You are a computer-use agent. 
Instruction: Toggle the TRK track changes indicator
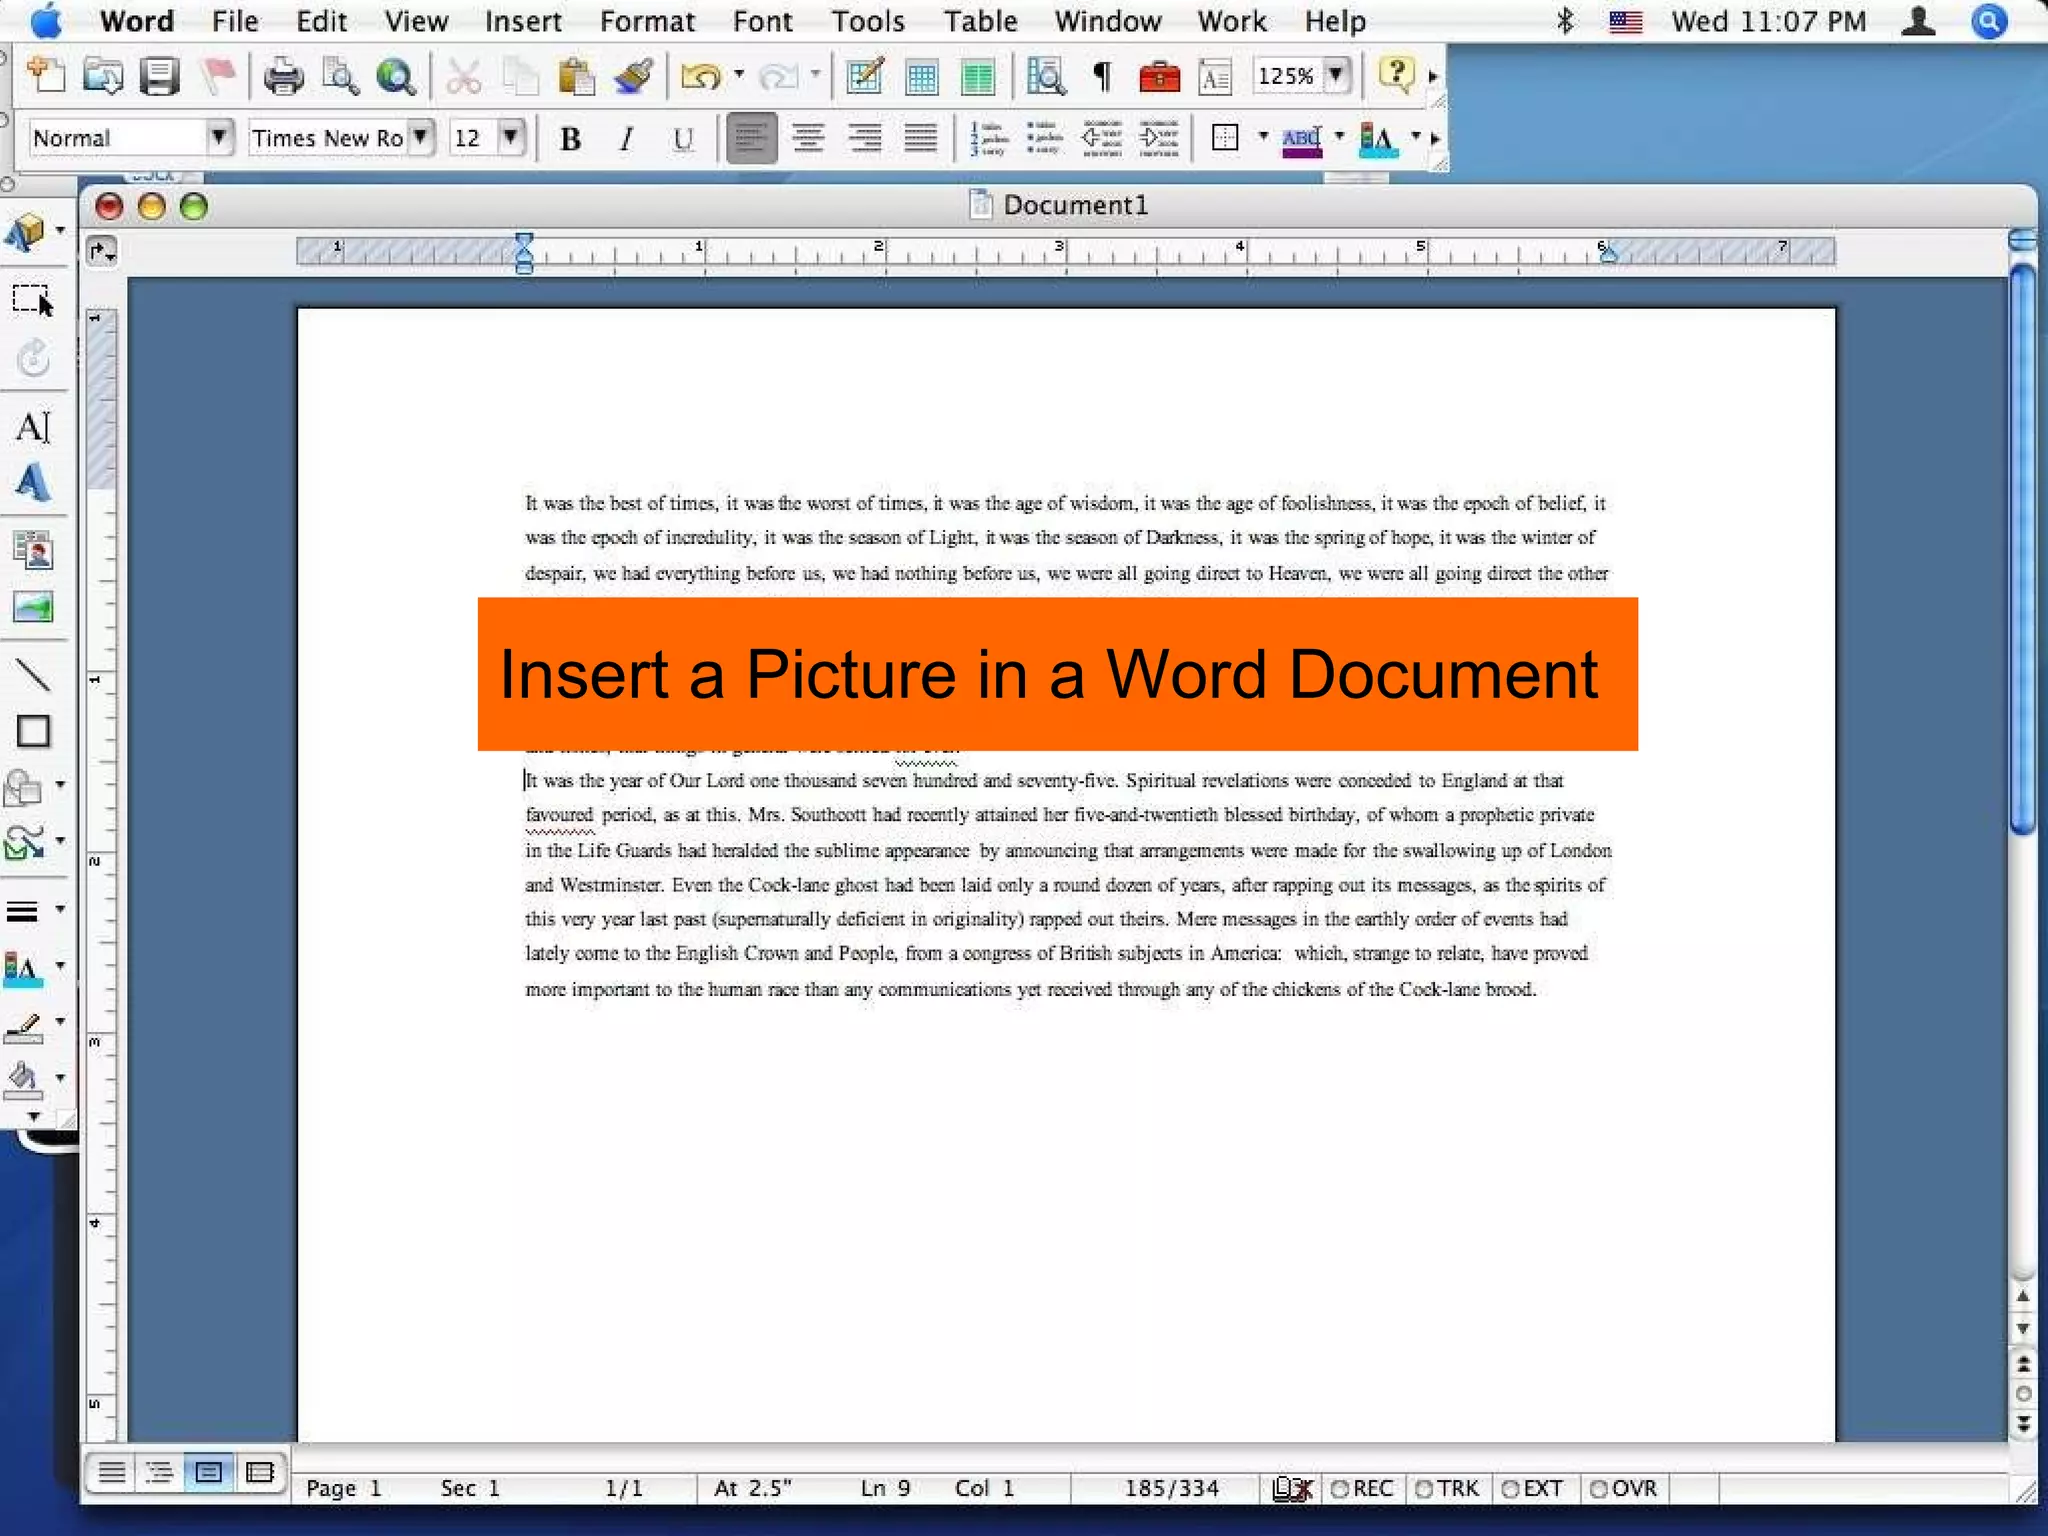click(1447, 1488)
